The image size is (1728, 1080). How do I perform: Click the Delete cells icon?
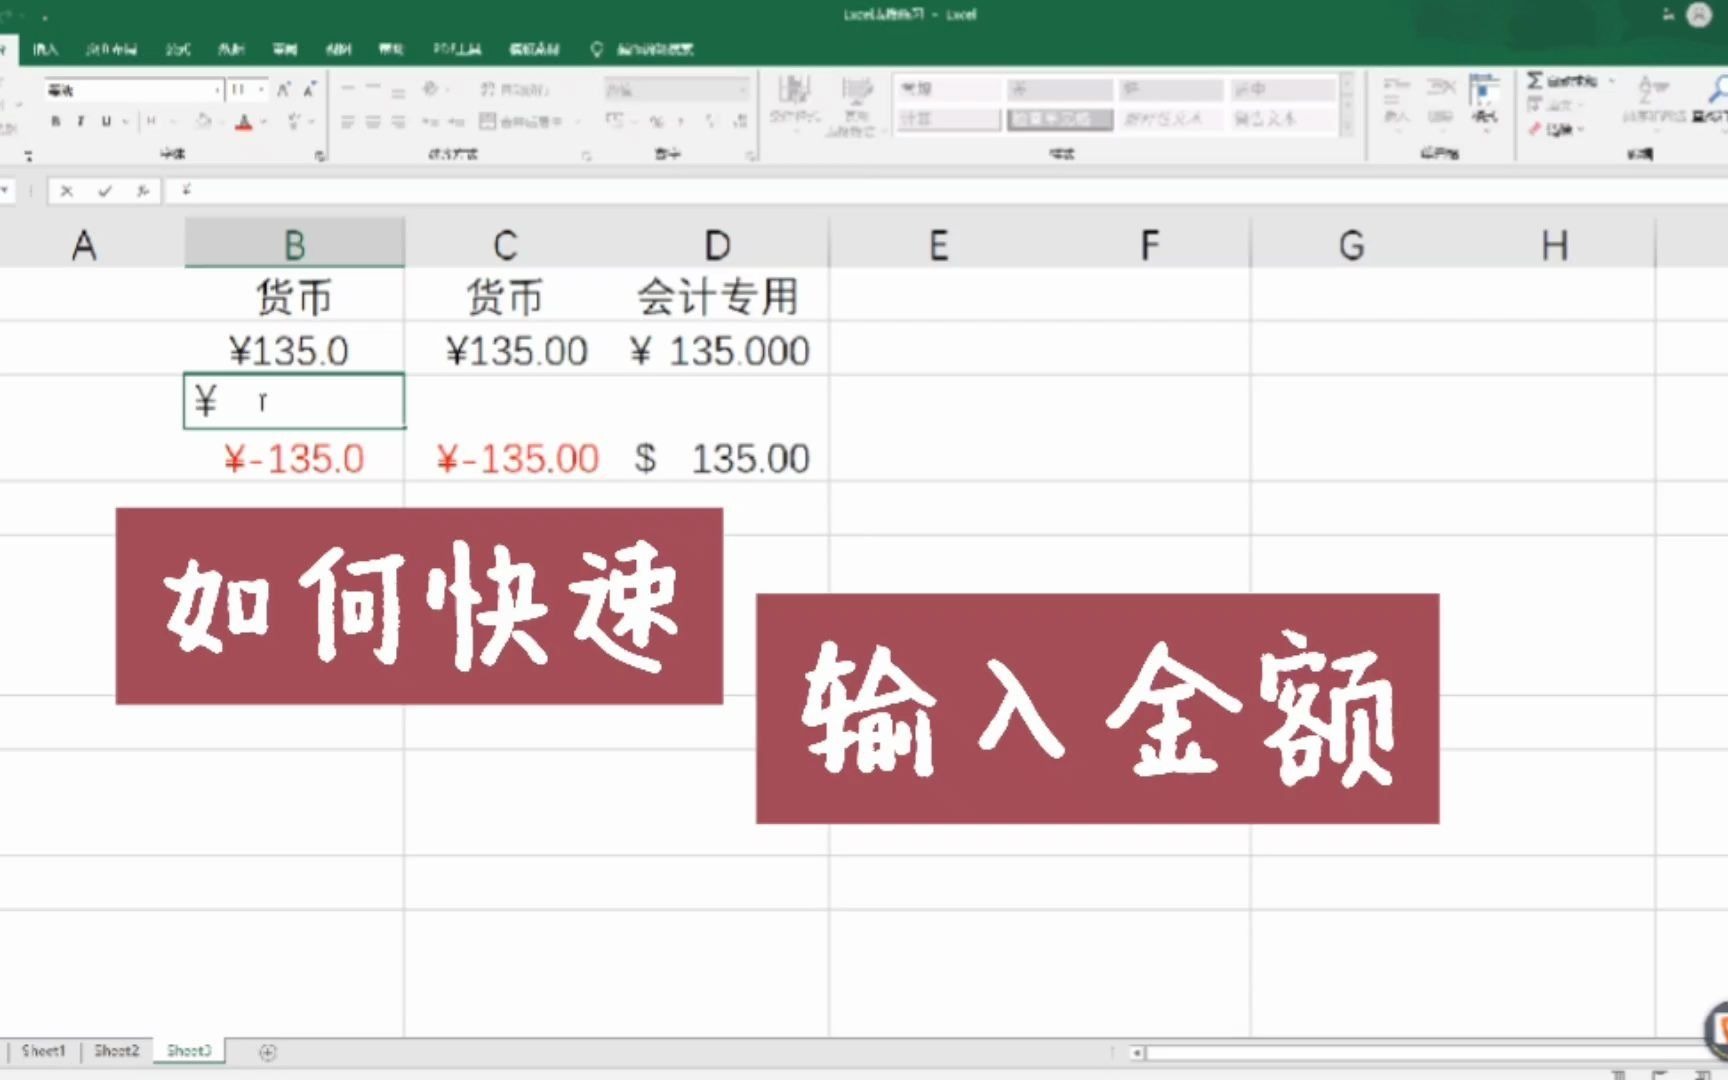[1440, 101]
